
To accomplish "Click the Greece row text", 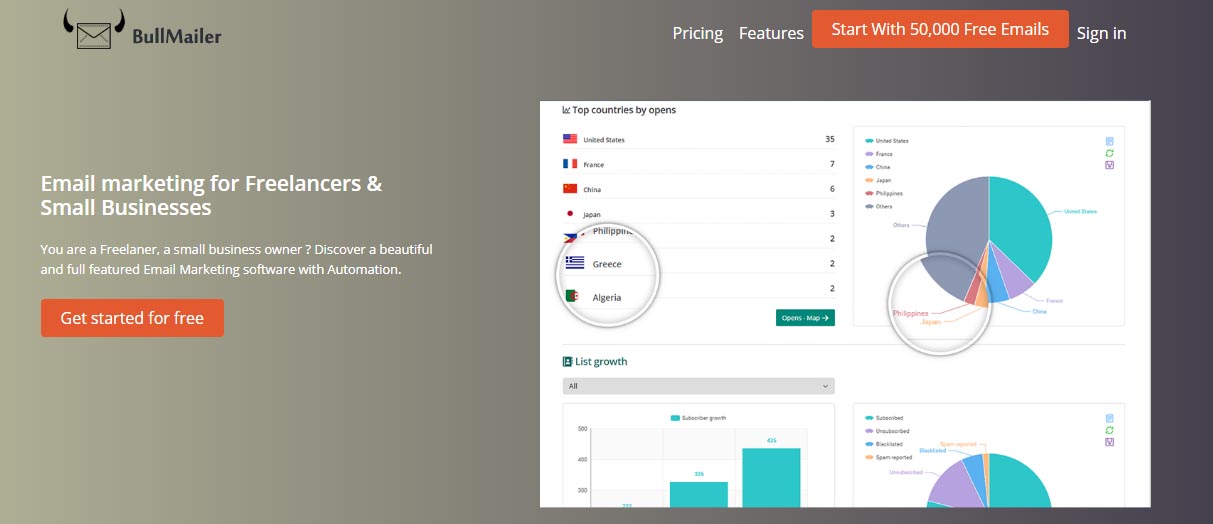I will tap(607, 264).
